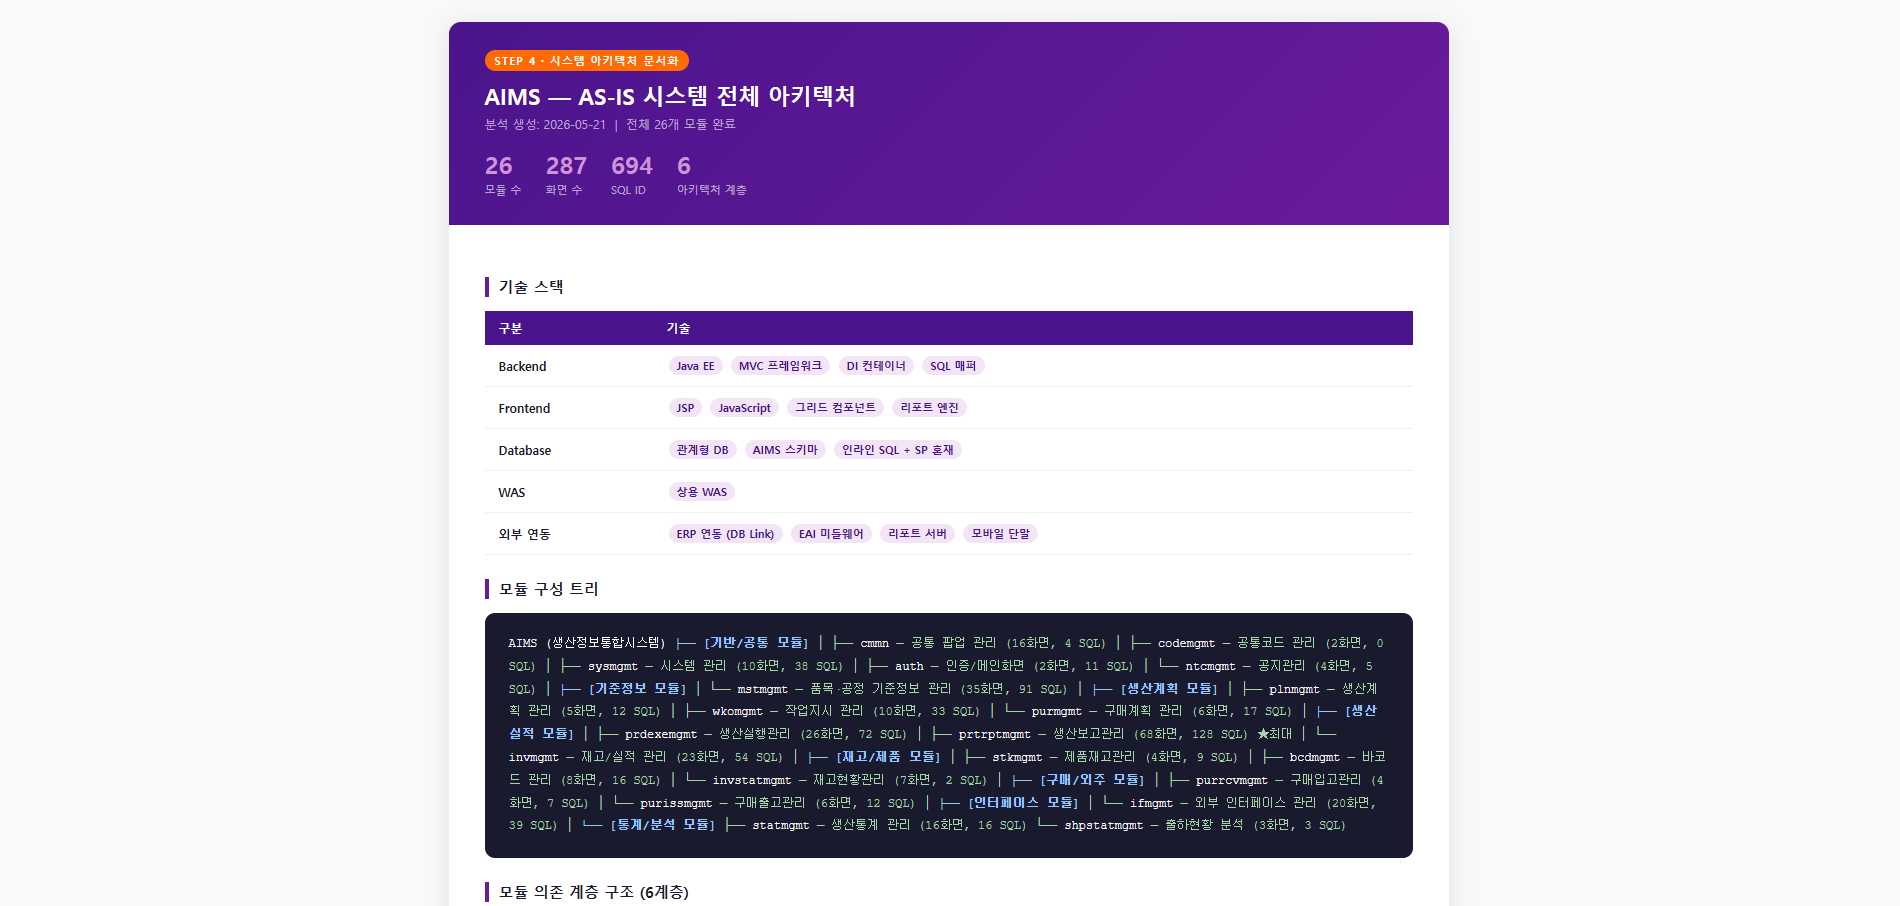Screen dimensions: 1900x906
Task: Select the [인터페이스 모듈] tree group
Action: pyautogui.click(x=1023, y=803)
